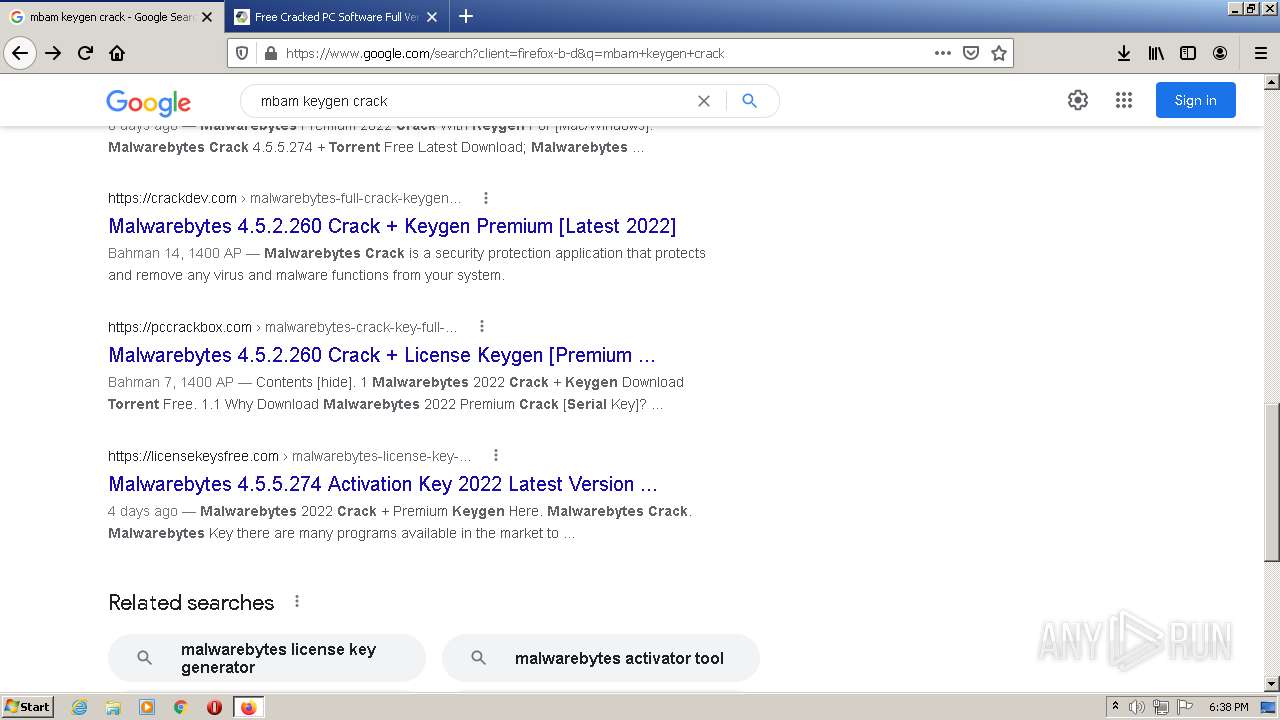Submit search with magnifier button

coord(749,101)
